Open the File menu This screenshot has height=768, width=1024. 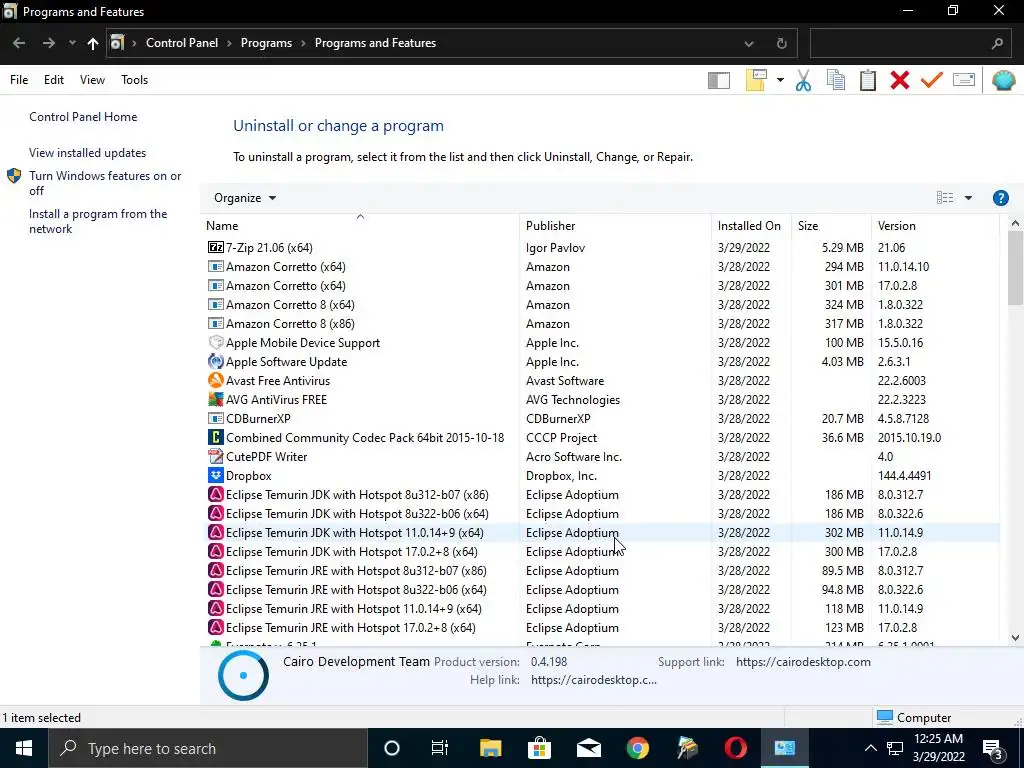click(x=19, y=80)
